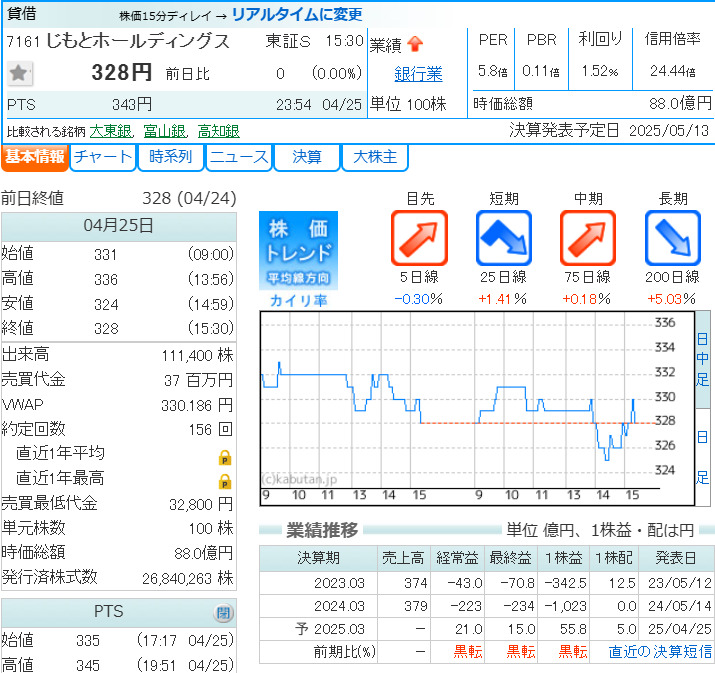
Task: Click the カイリ率 label link
Action: (x=298, y=300)
